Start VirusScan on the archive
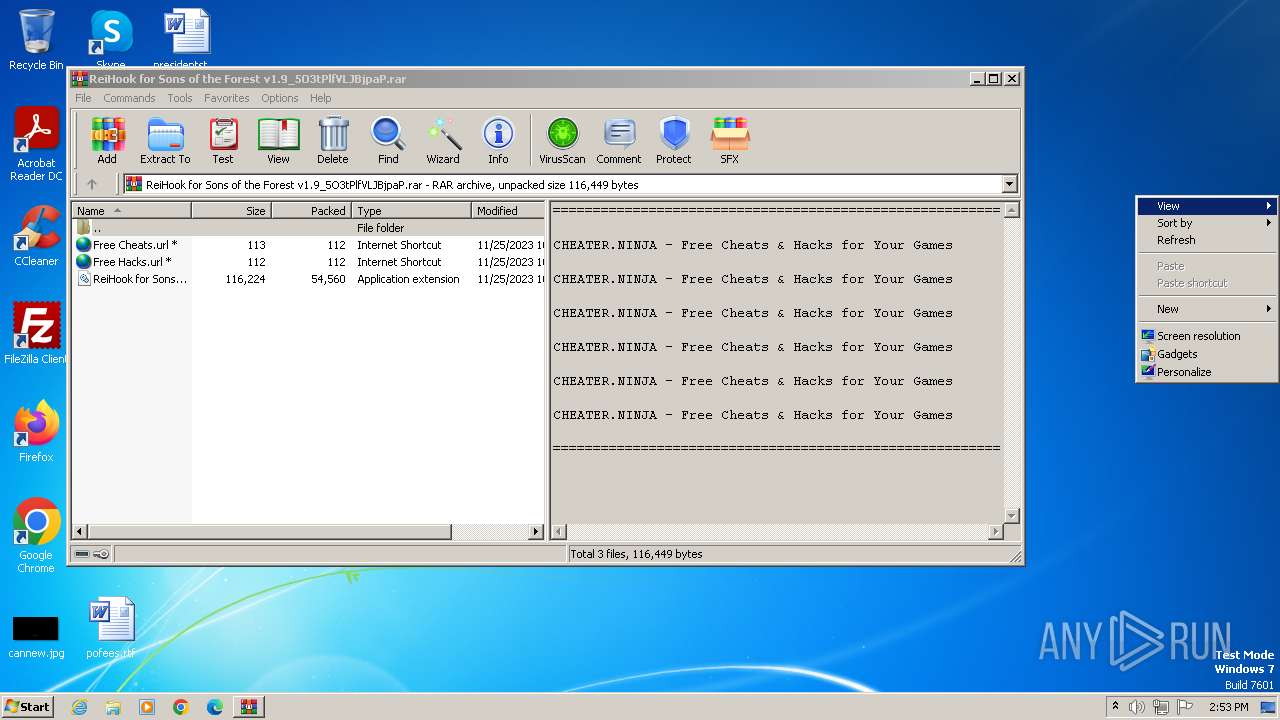 562,140
